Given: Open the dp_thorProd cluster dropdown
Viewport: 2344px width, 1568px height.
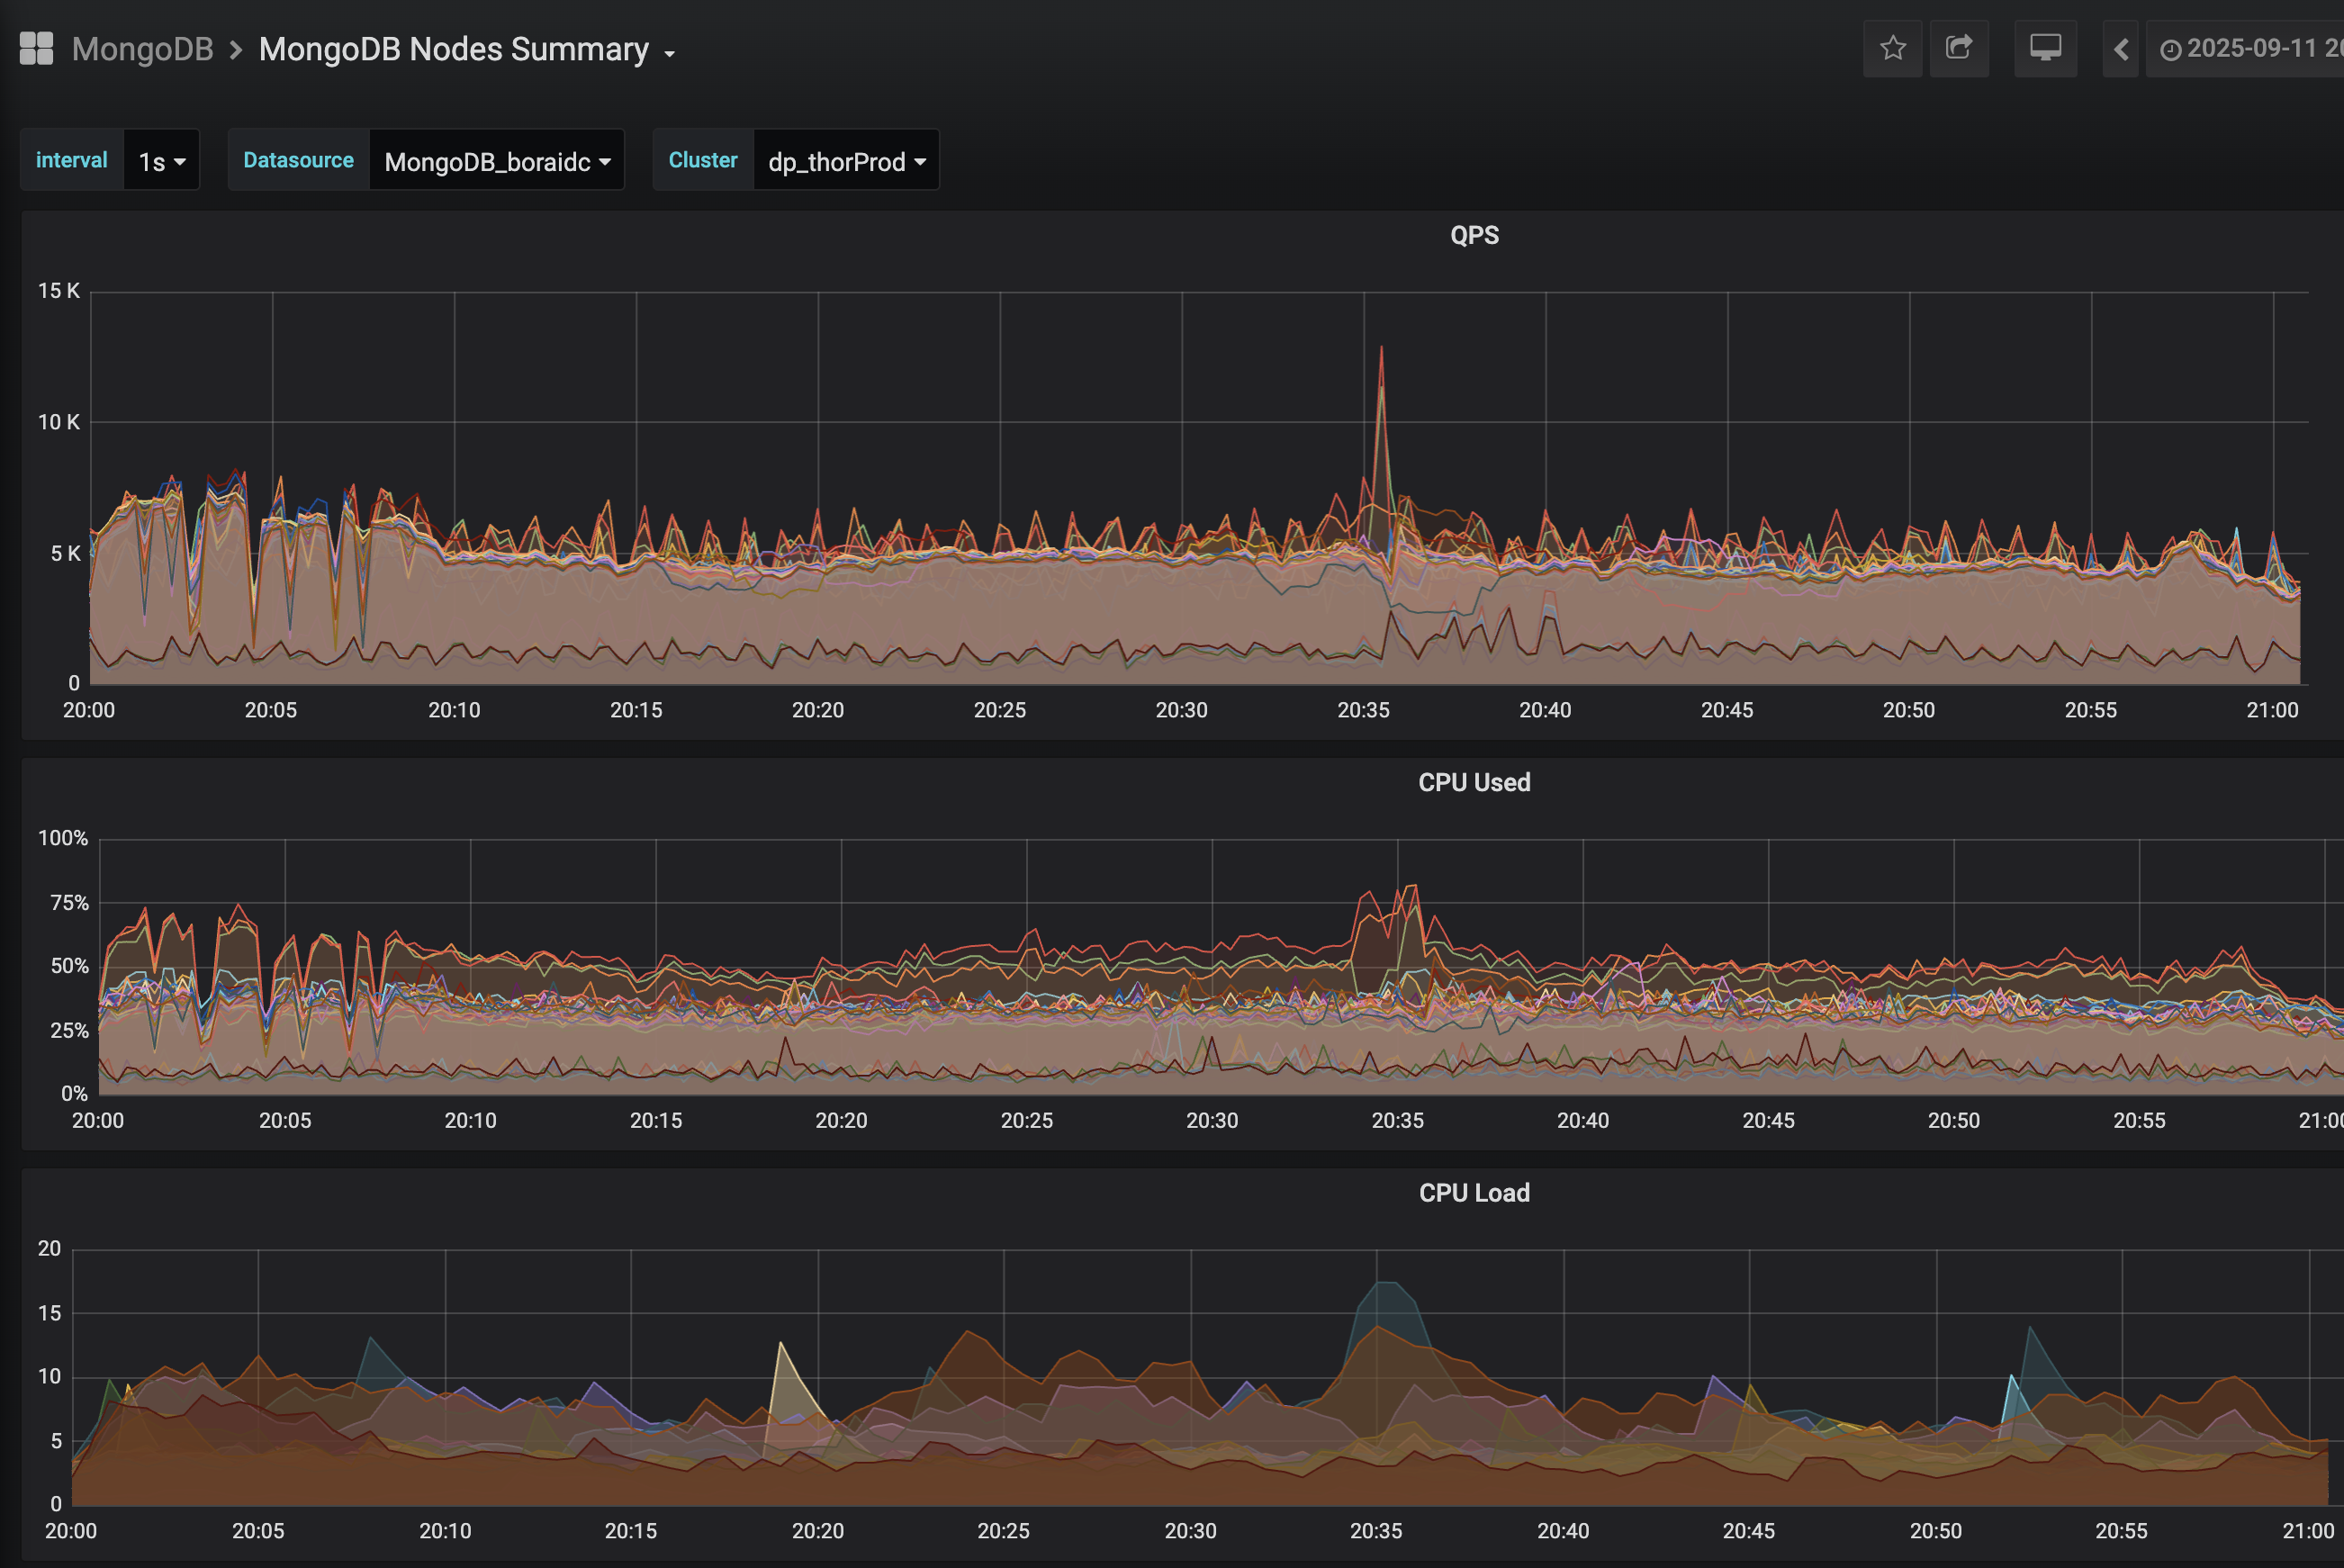Looking at the screenshot, I should point(845,161).
